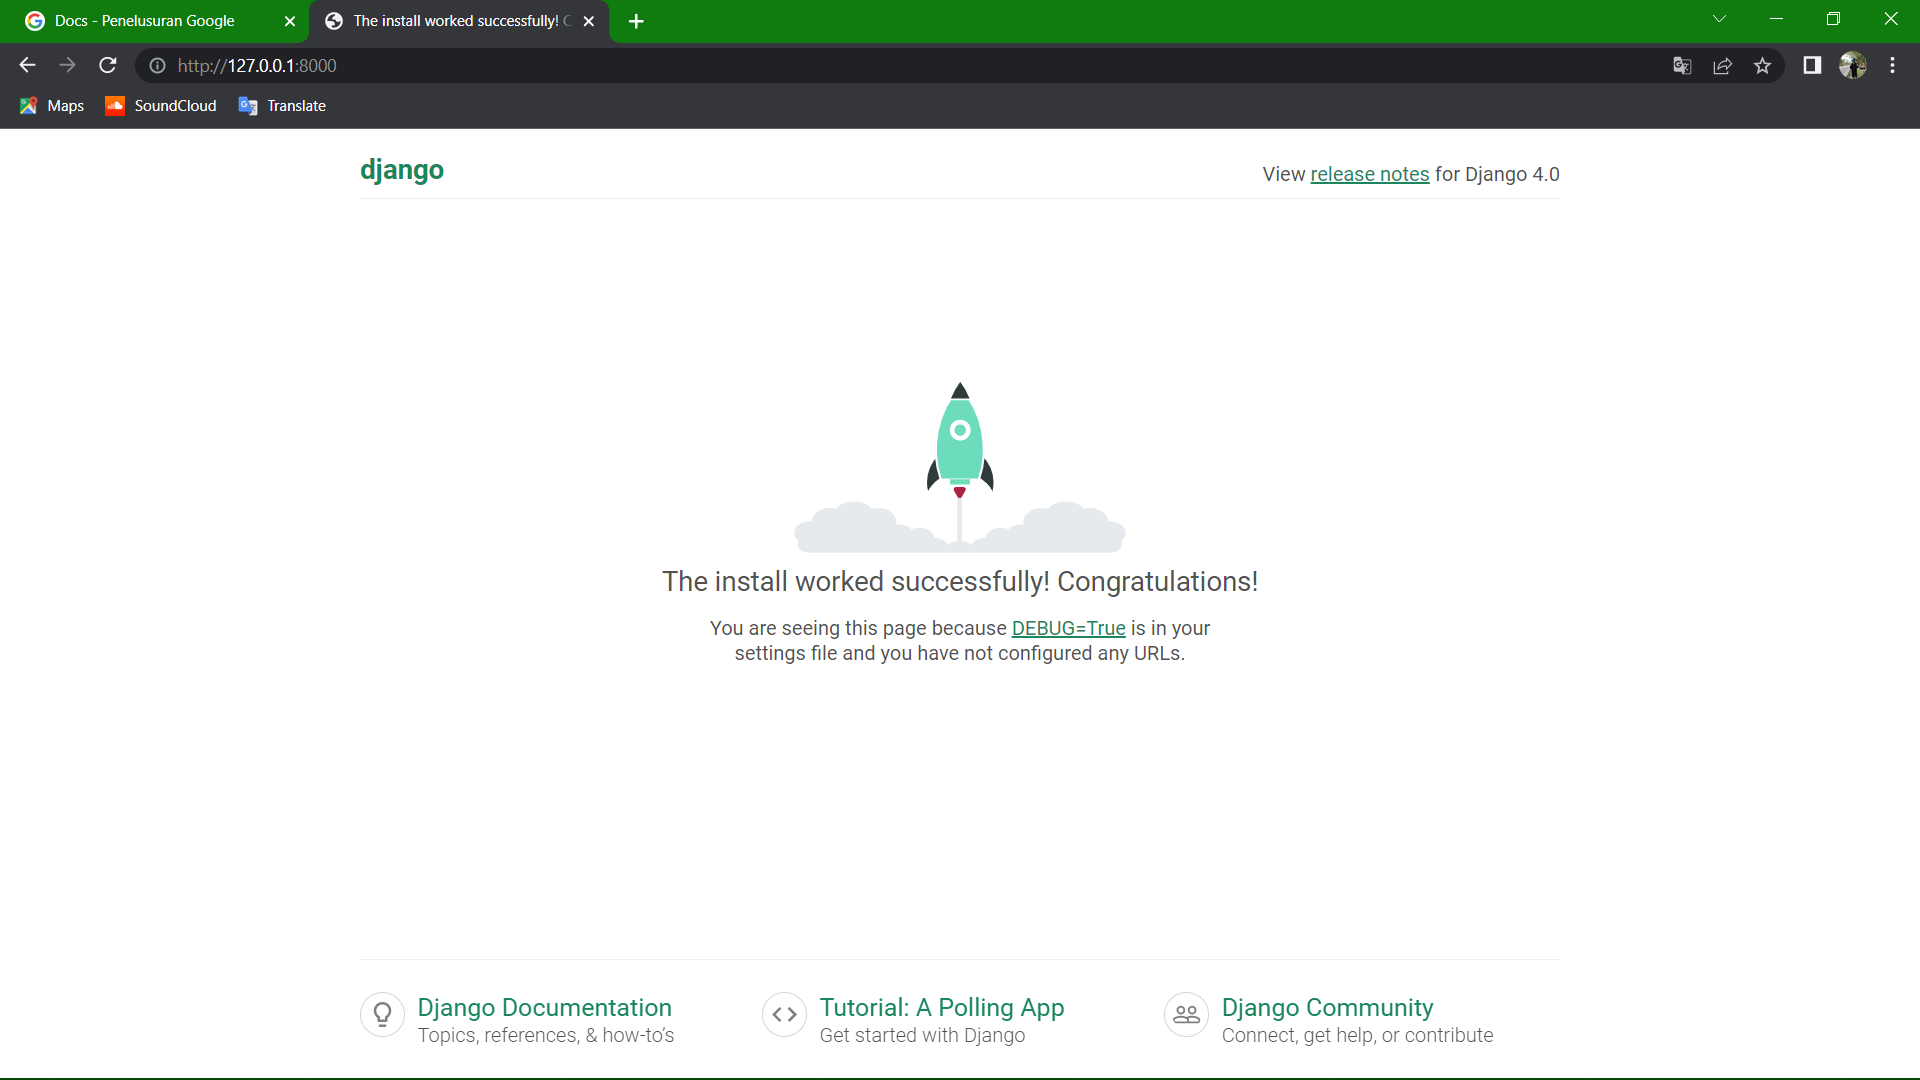Click the browser back arrow
The height and width of the screenshot is (1080, 1920).
pyautogui.click(x=27, y=65)
